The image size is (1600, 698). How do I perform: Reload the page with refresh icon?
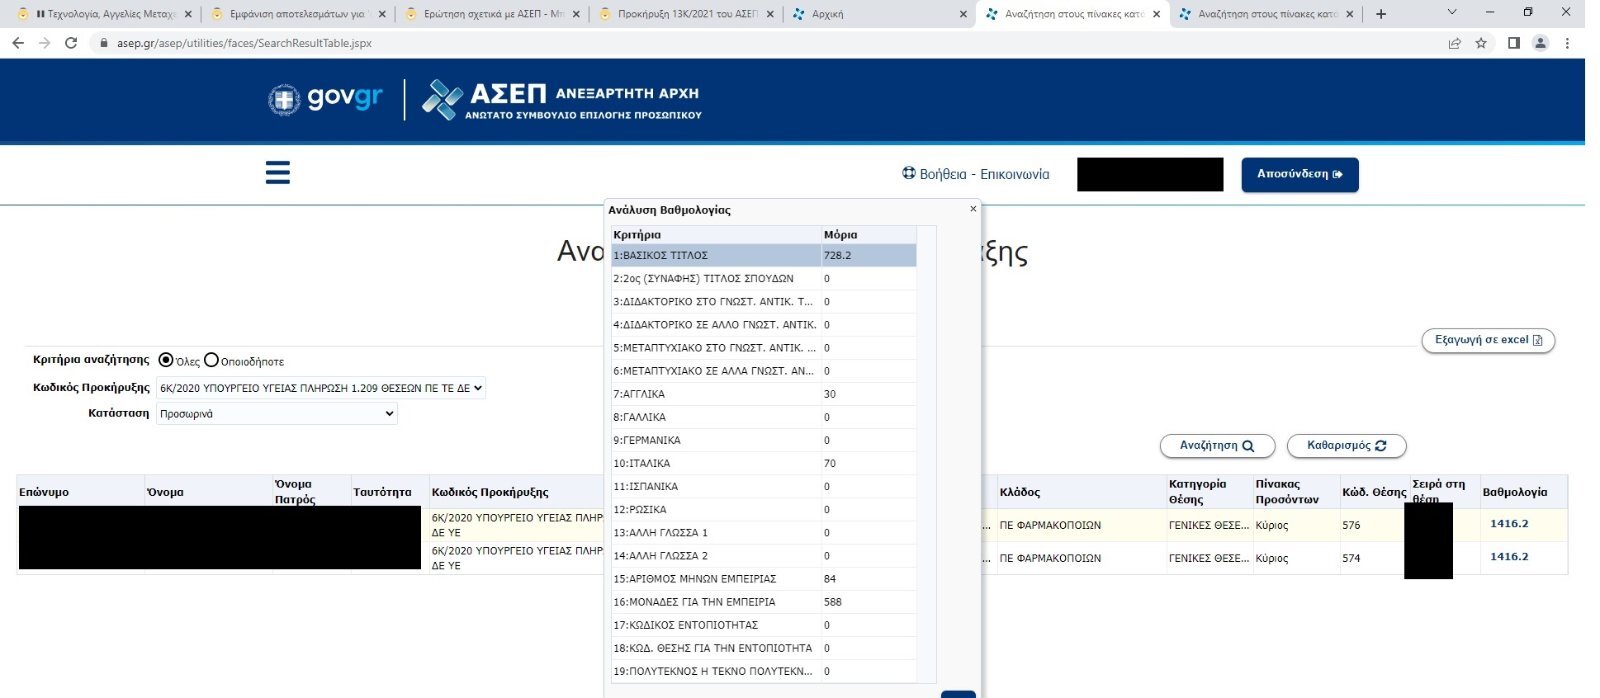[71, 43]
